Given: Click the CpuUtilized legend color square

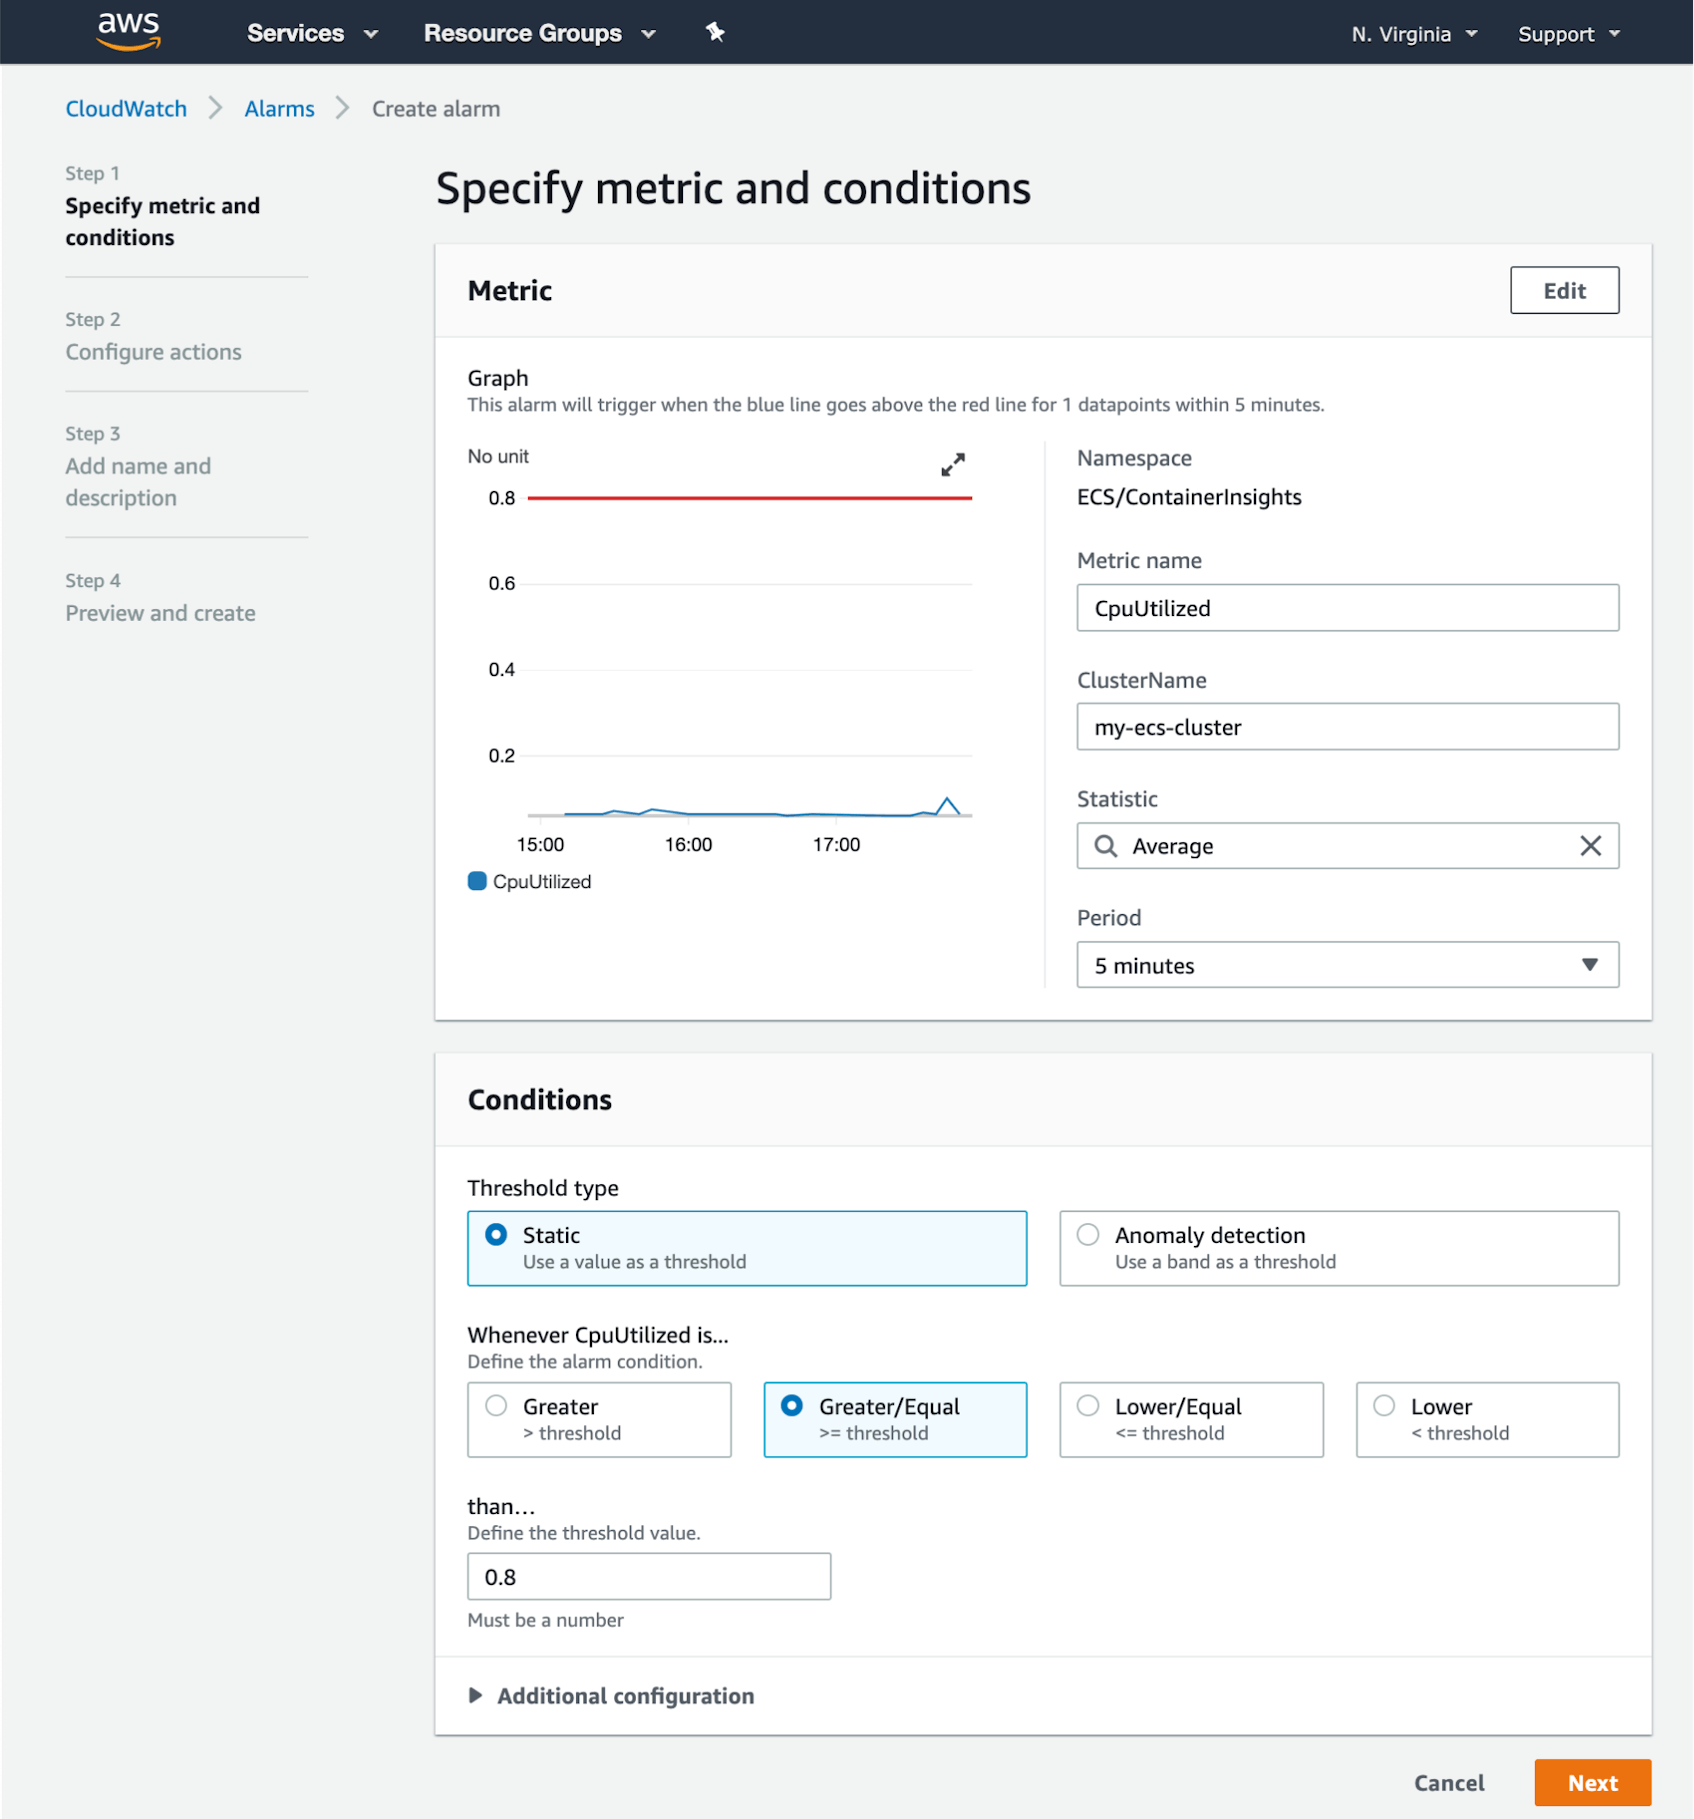Looking at the screenshot, I should 477,881.
